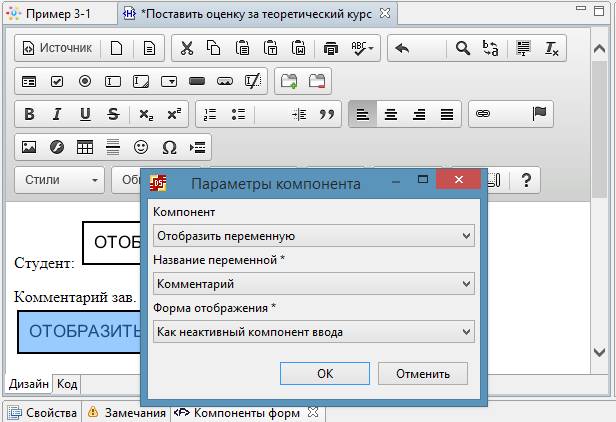Toggle strikethrough formatting
This screenshot has width=616, height=422.
coord(113,114)
